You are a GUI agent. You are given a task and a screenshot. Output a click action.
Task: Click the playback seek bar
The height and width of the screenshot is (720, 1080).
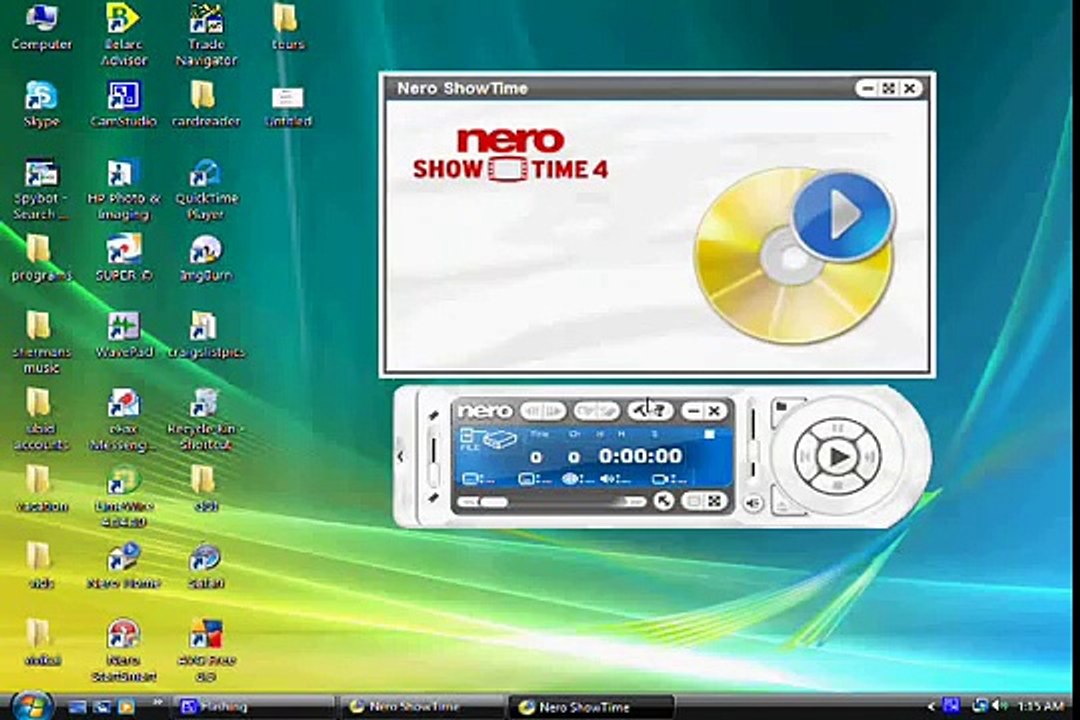pos(551,502)
